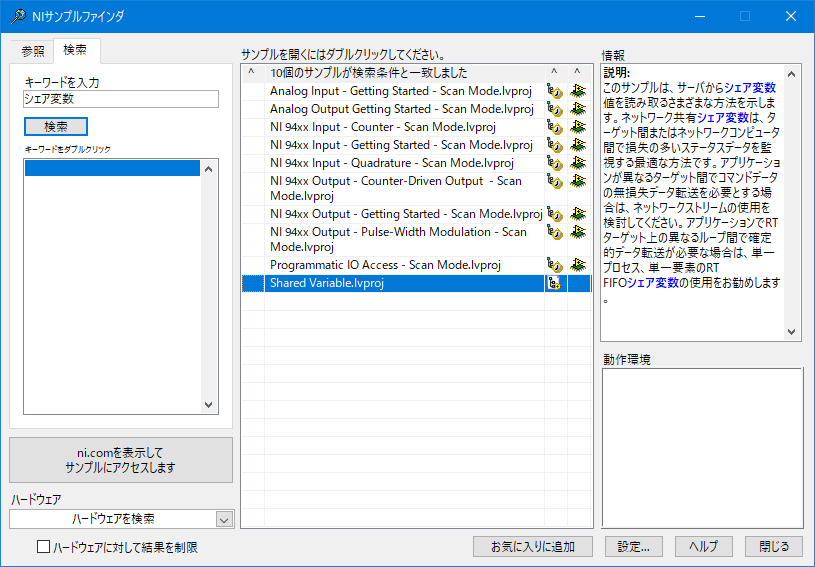Image resolution: width=815 pixels, height=567 pixels.
Task: Click project icon for NI 94xx Input Getting Started row
Action: 555,146
